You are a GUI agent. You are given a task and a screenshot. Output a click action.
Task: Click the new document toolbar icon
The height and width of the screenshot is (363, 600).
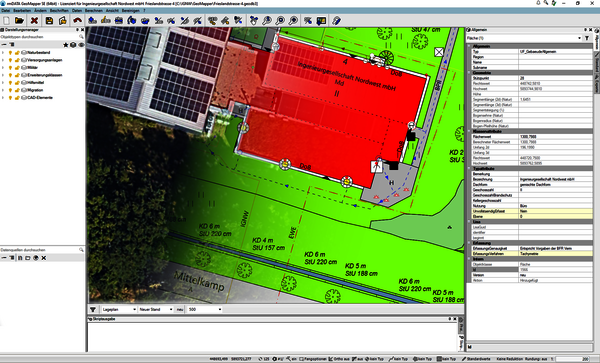[7, 21]
